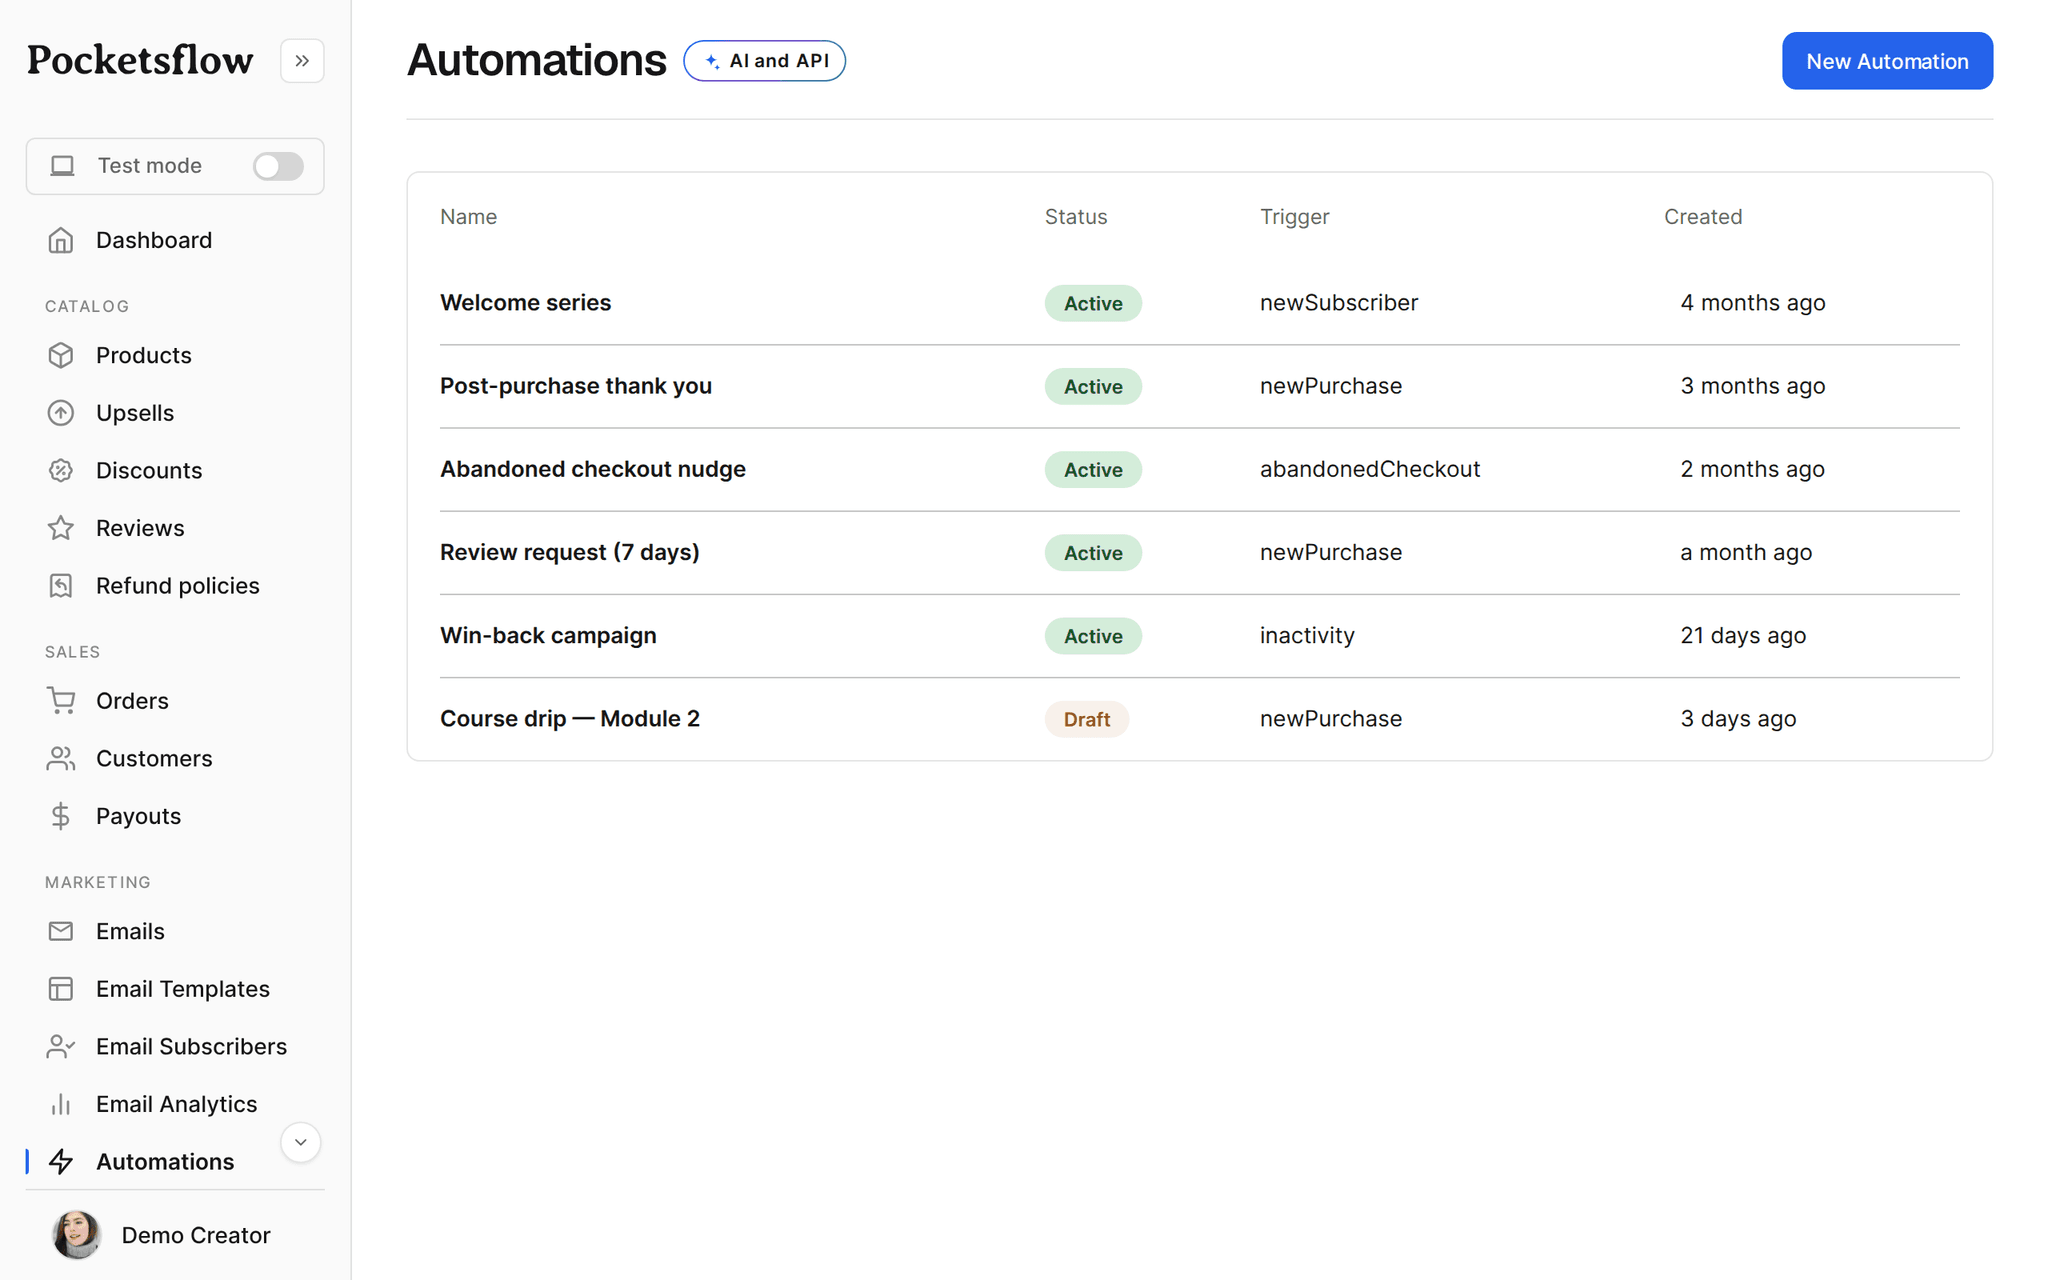Image resolution: width=2048 pixels, height=1280 pixels.
Task: Navigate to Email Subscribers
Action: (x=175, y=1046)
